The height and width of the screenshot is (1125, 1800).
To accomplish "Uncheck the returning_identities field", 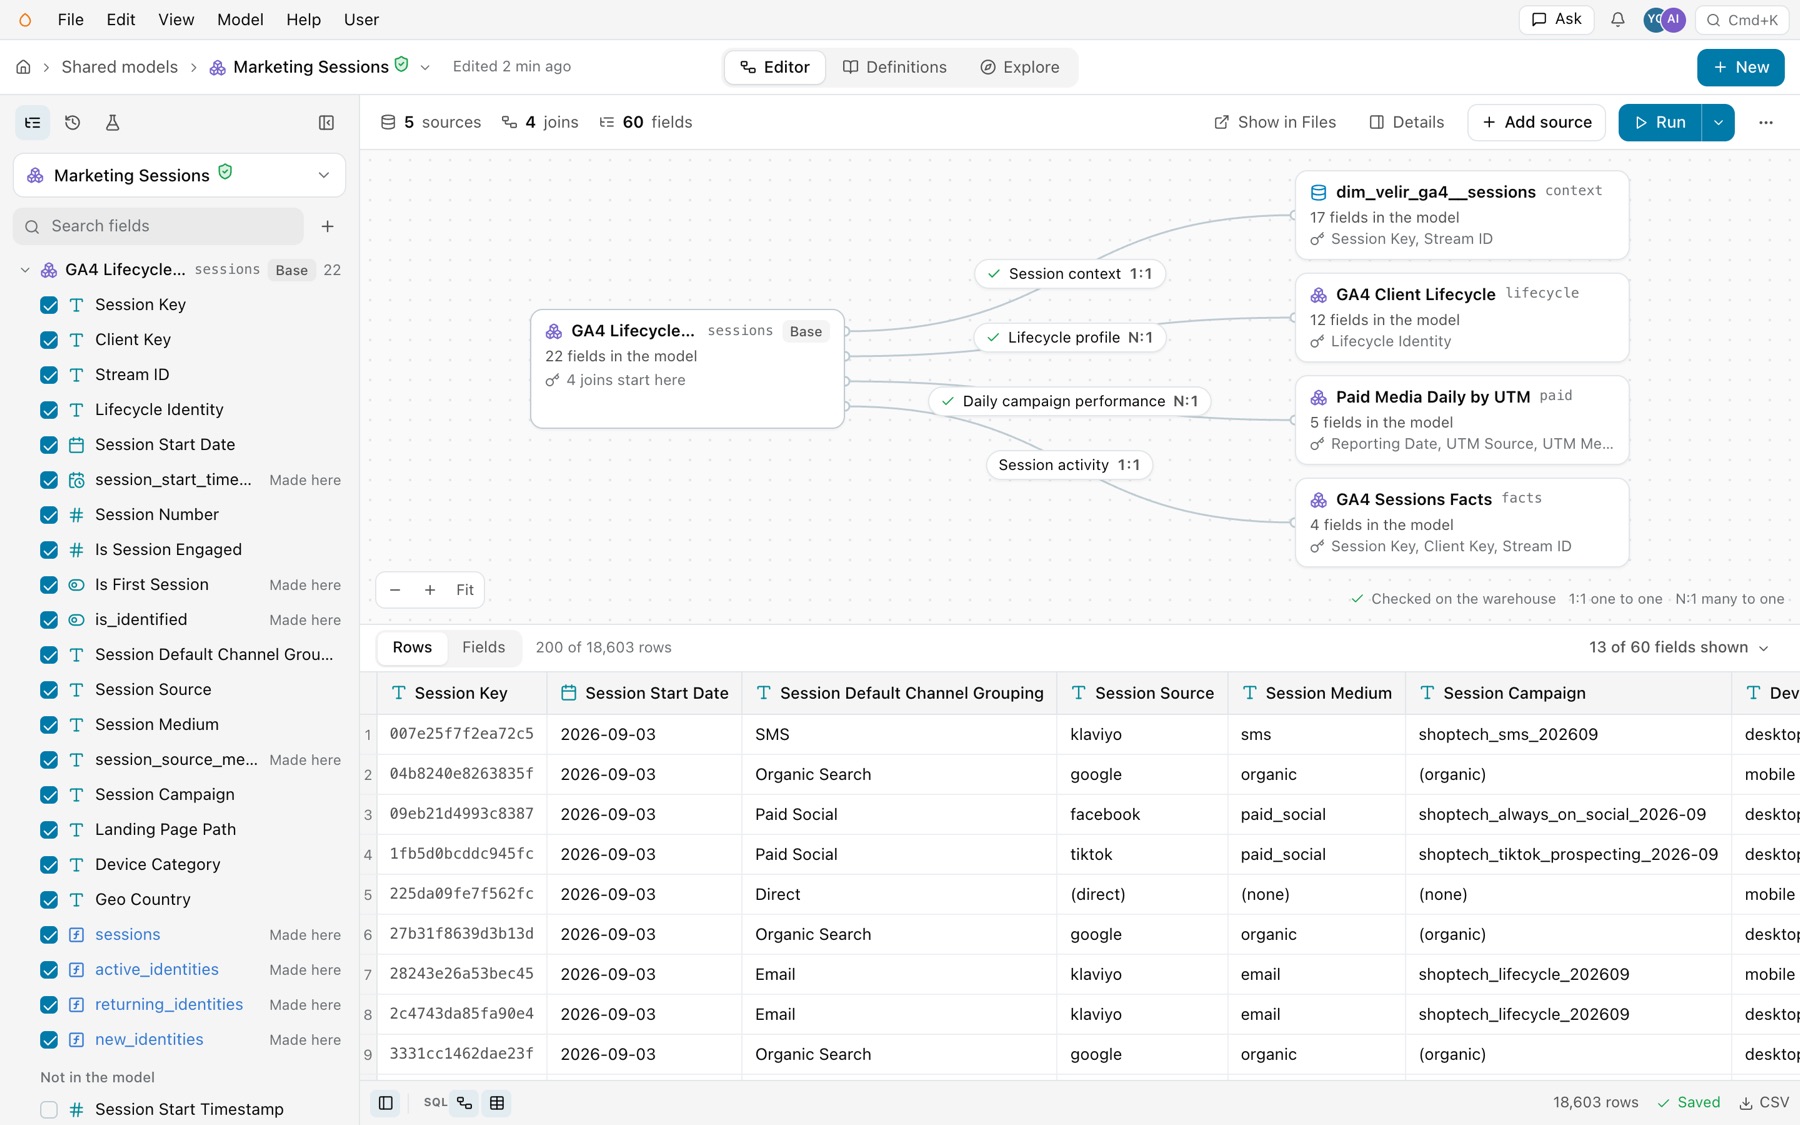I will point(49,1005).
